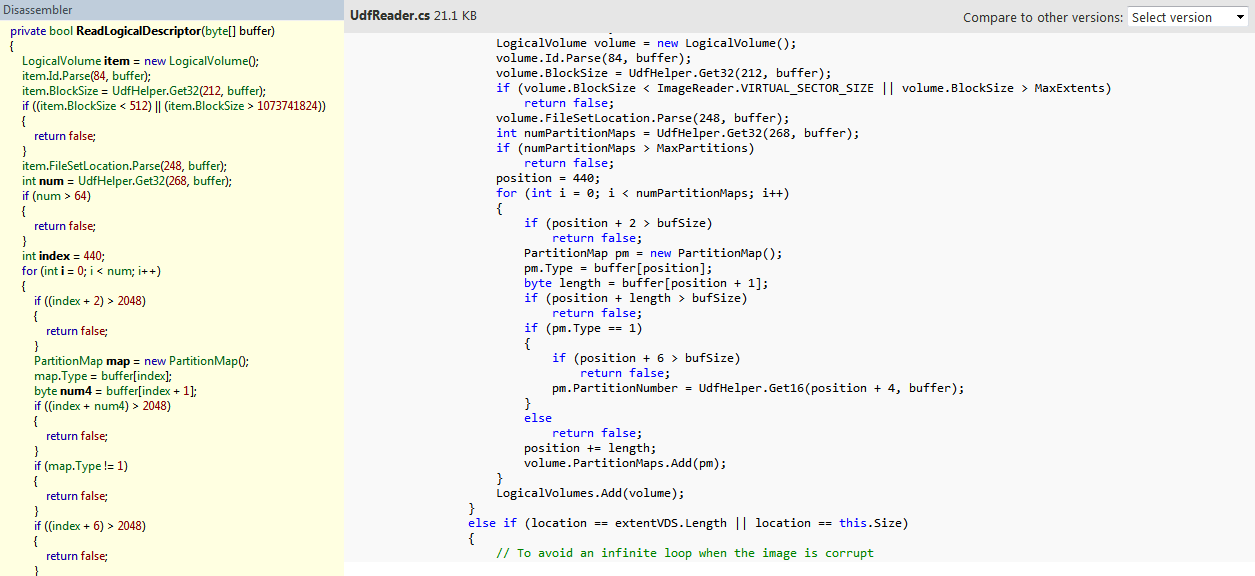1255x576 pixels.
Task: Click 'Compare to other versions:' label
Action: 1042,18
